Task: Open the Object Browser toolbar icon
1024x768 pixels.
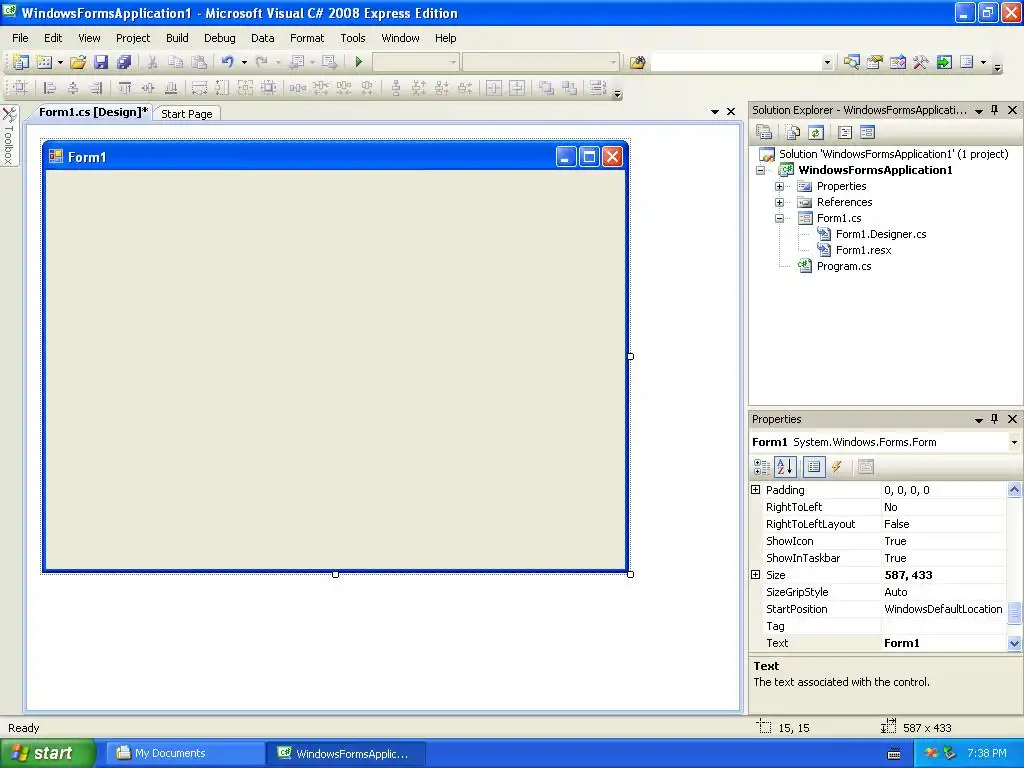Action: point(898,62)
